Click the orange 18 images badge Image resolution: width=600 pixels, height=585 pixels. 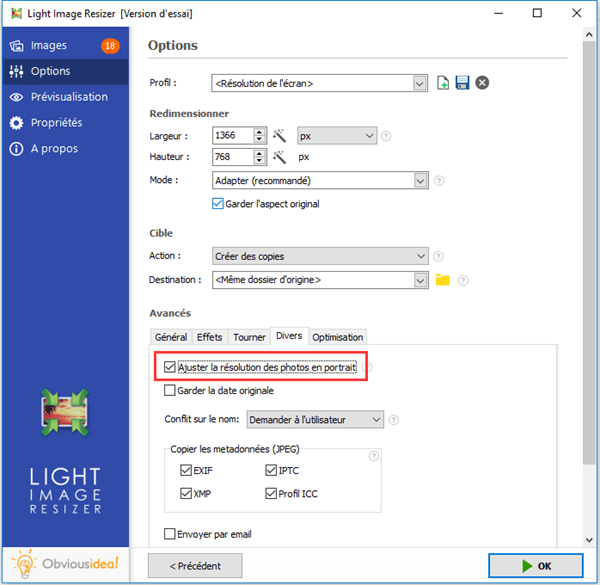click(110, 46)
